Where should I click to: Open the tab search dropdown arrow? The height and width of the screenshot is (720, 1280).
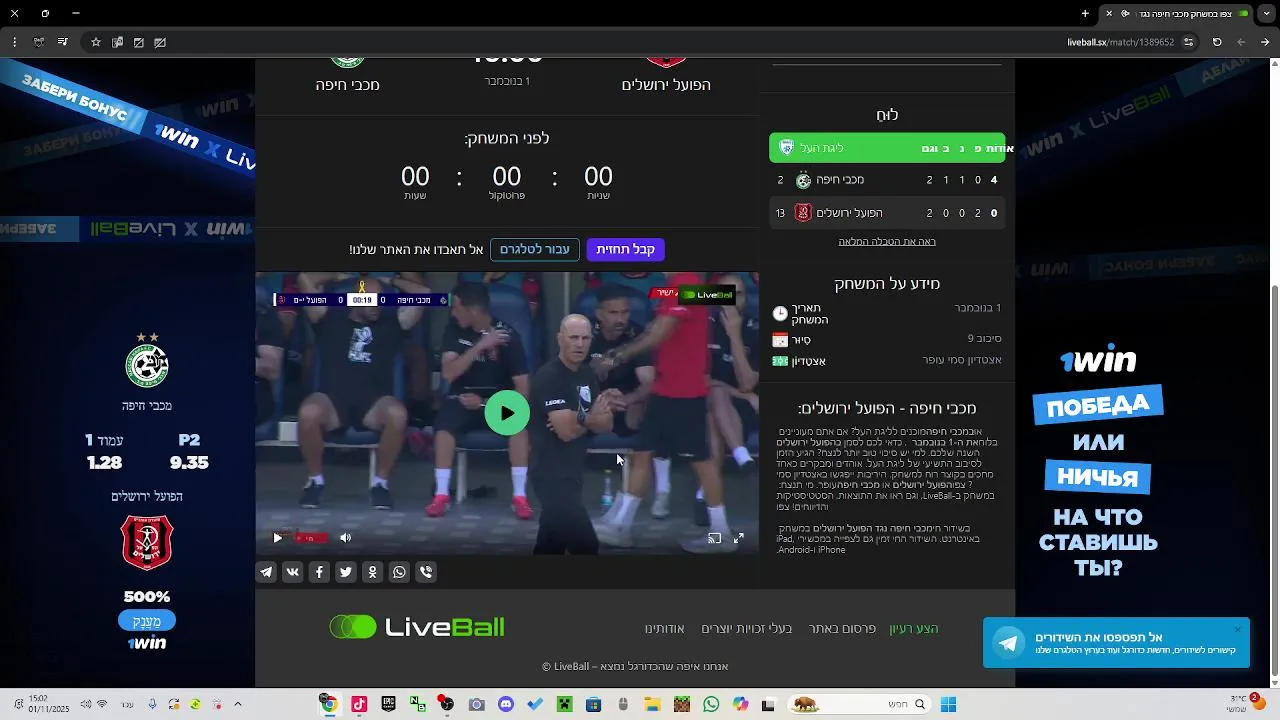pos(1265,13)
